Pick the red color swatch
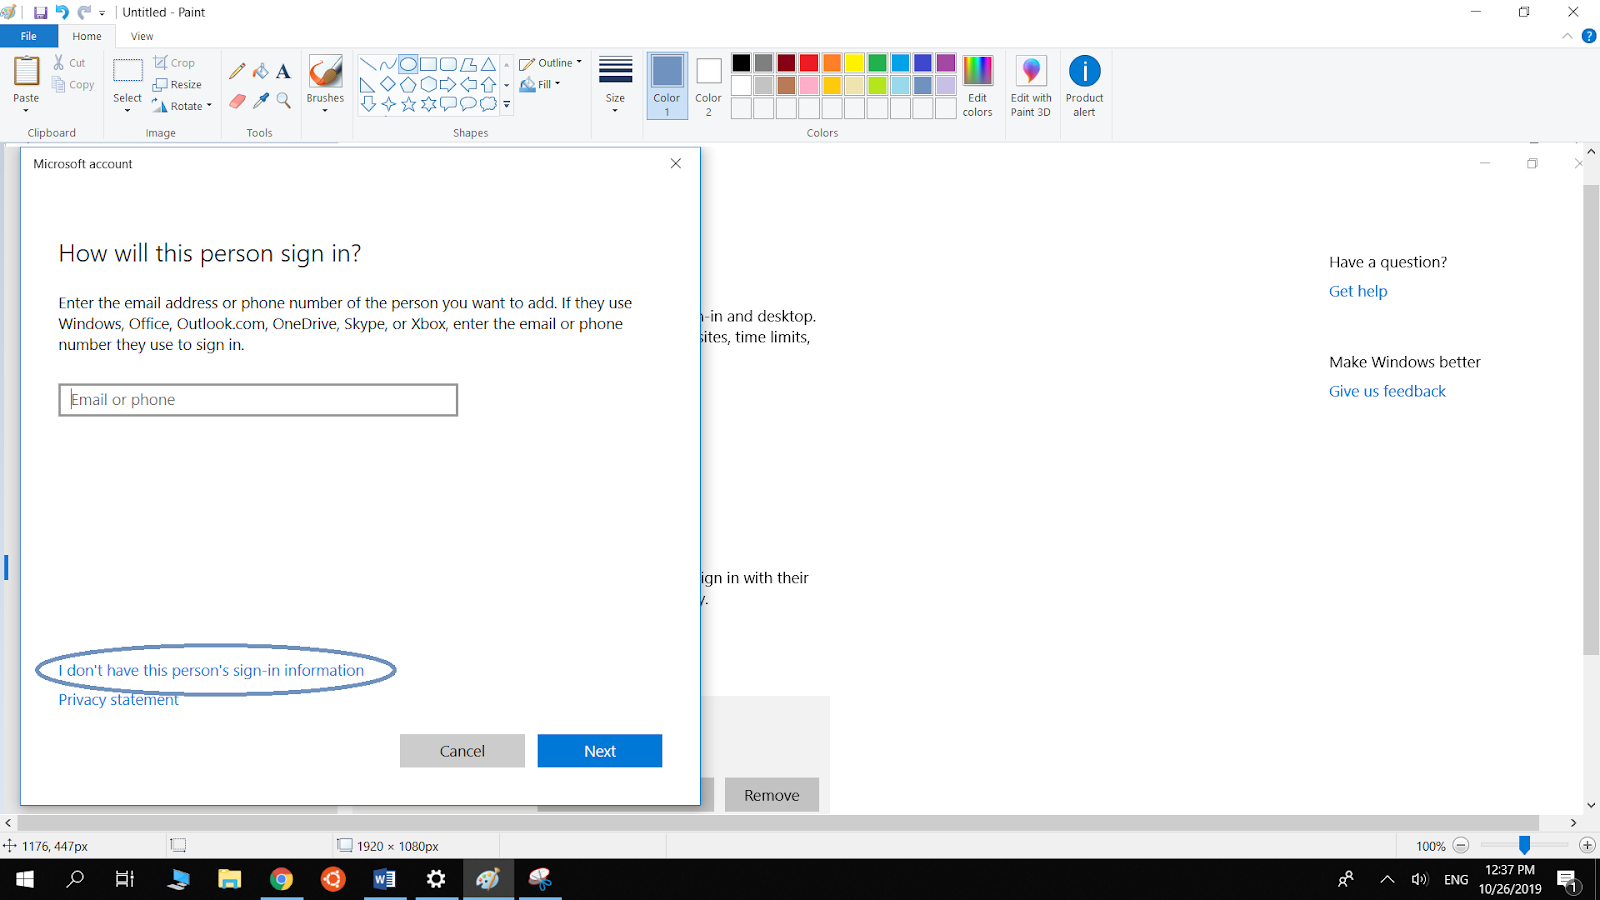 click(809, 63)
